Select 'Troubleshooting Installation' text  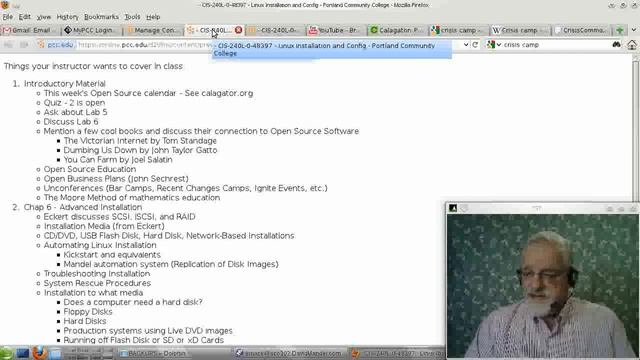click(x=97, y=273)
